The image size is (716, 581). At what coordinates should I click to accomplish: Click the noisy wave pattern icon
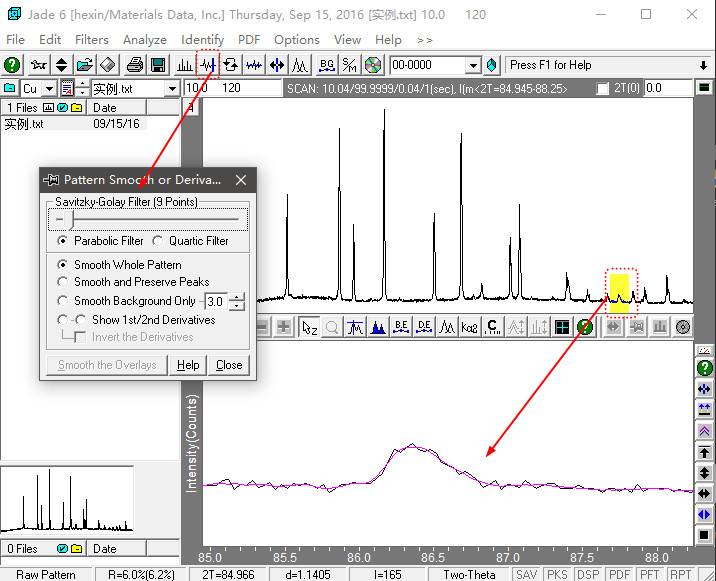(253, 65)
